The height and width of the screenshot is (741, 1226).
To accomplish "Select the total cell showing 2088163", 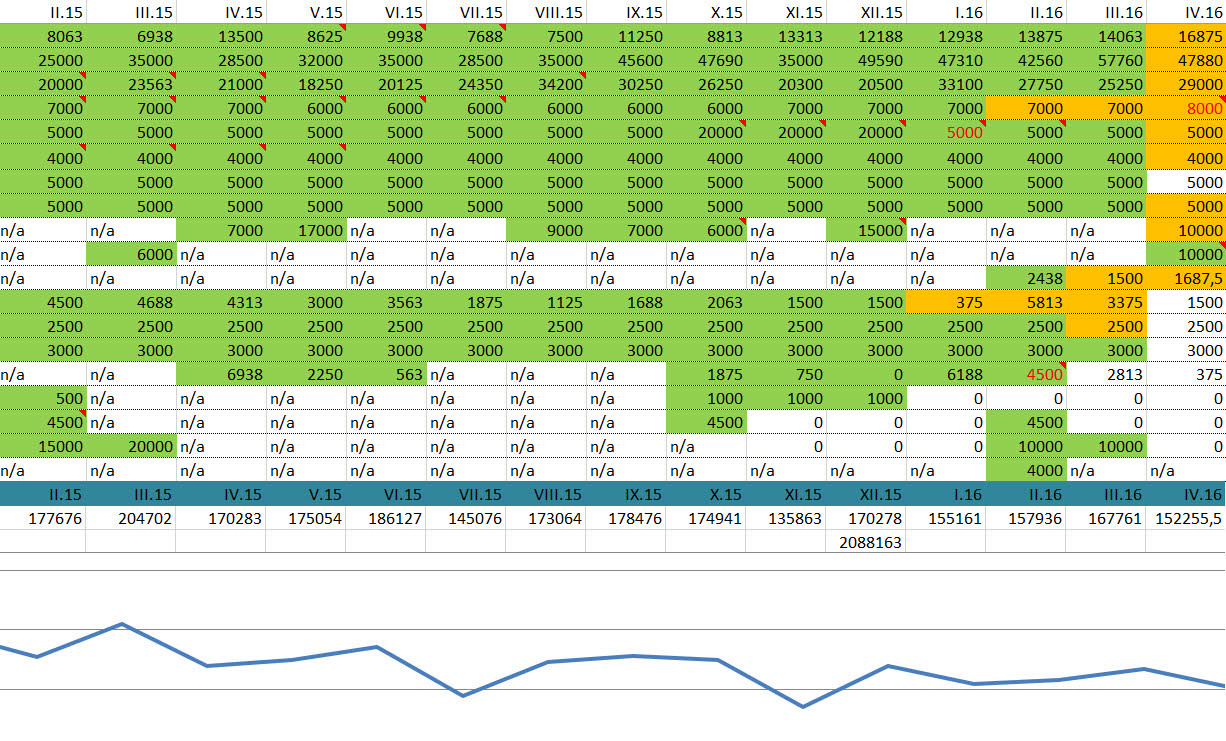I will click(x=866, y=542).
